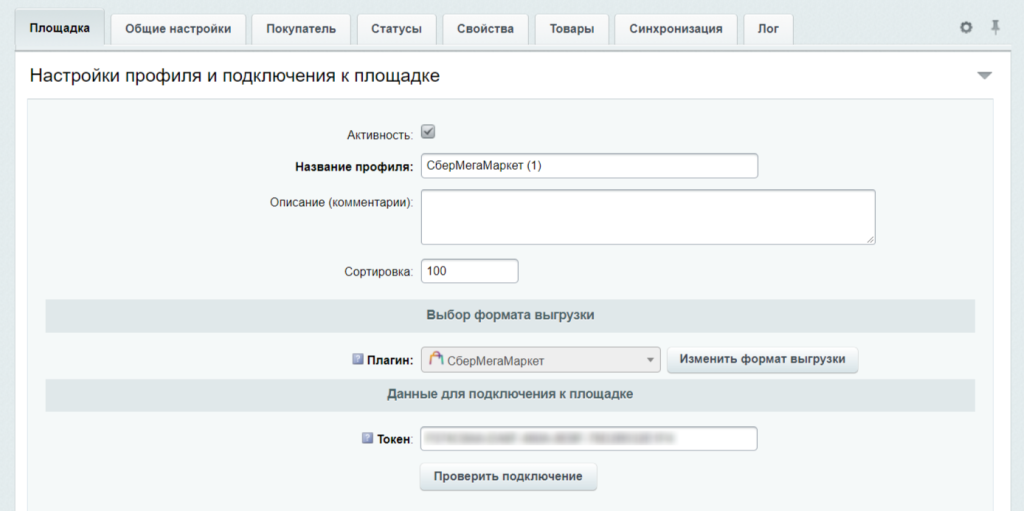1024x511 pixels.
Task: Switch to the Общие настройки tab
Action: coord(178,29)
